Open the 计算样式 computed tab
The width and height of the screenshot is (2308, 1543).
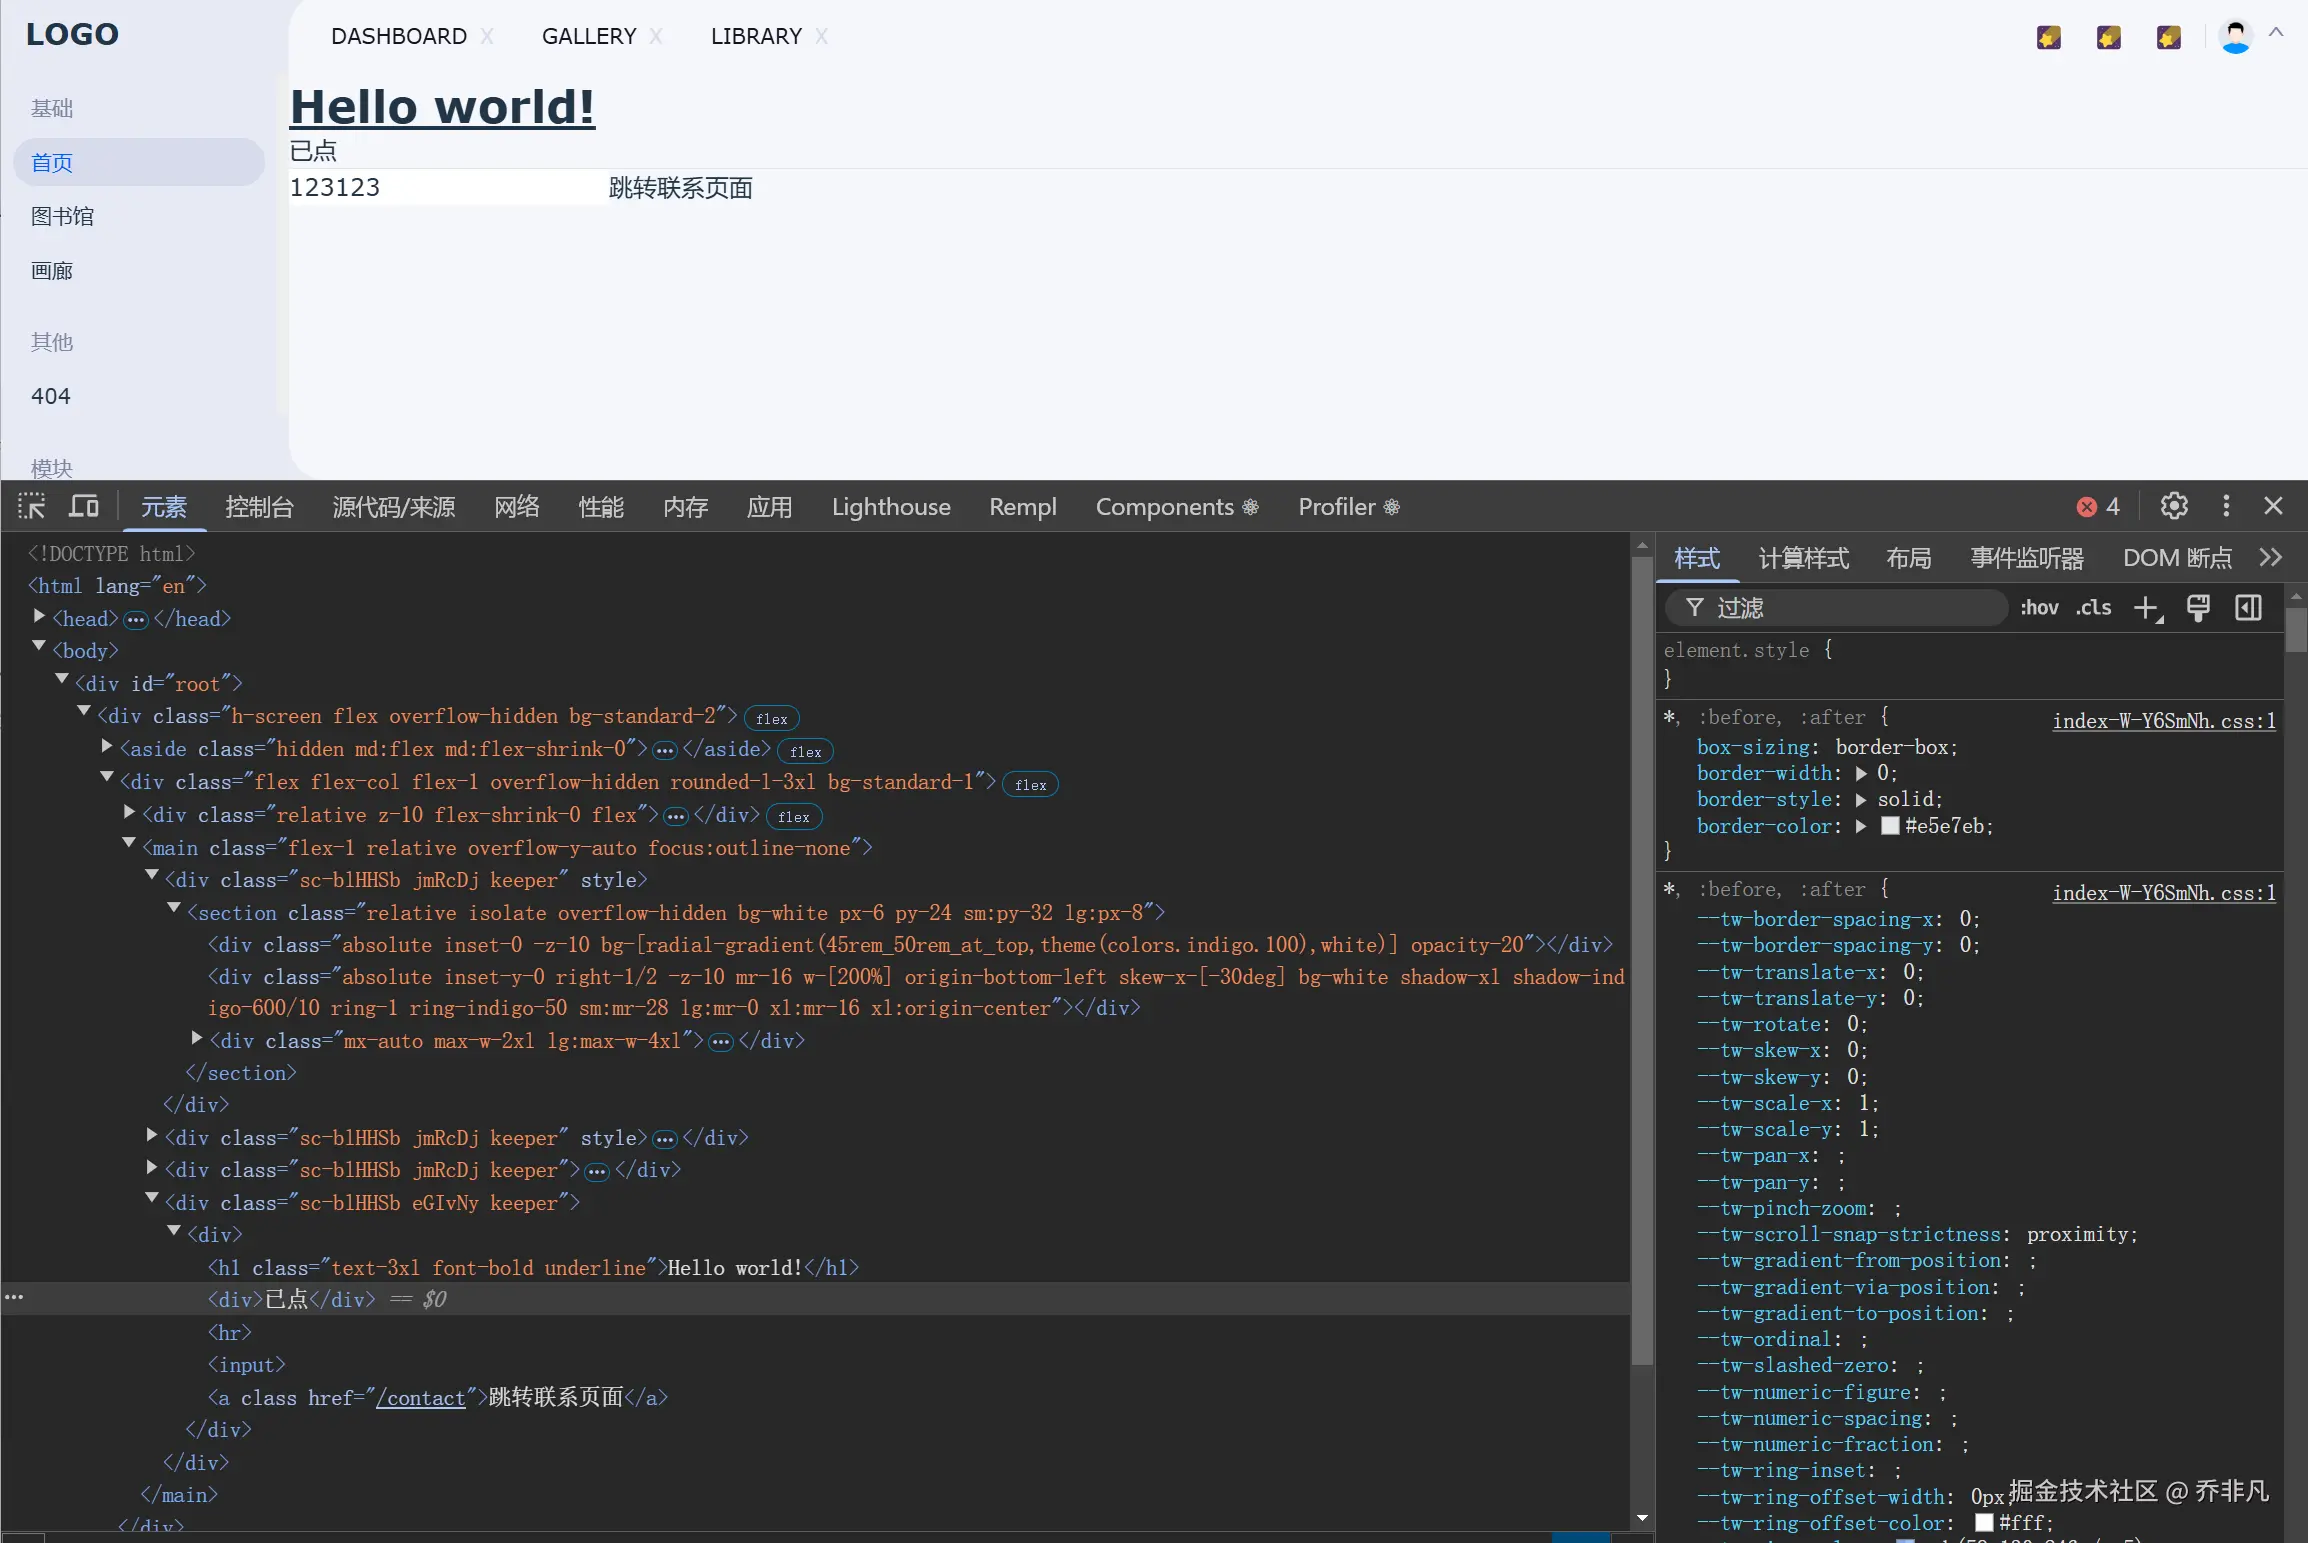click(x=1803, y=558)
